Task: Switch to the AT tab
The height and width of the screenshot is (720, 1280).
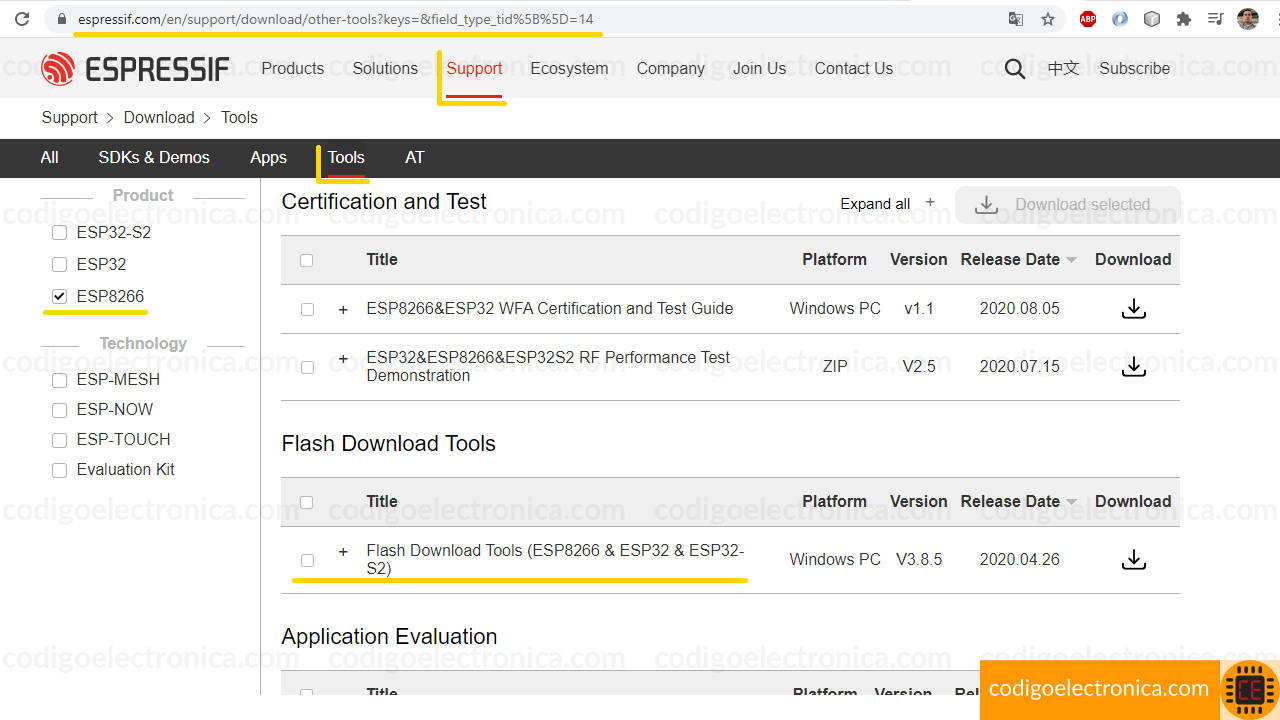Action: pos(414,157)
